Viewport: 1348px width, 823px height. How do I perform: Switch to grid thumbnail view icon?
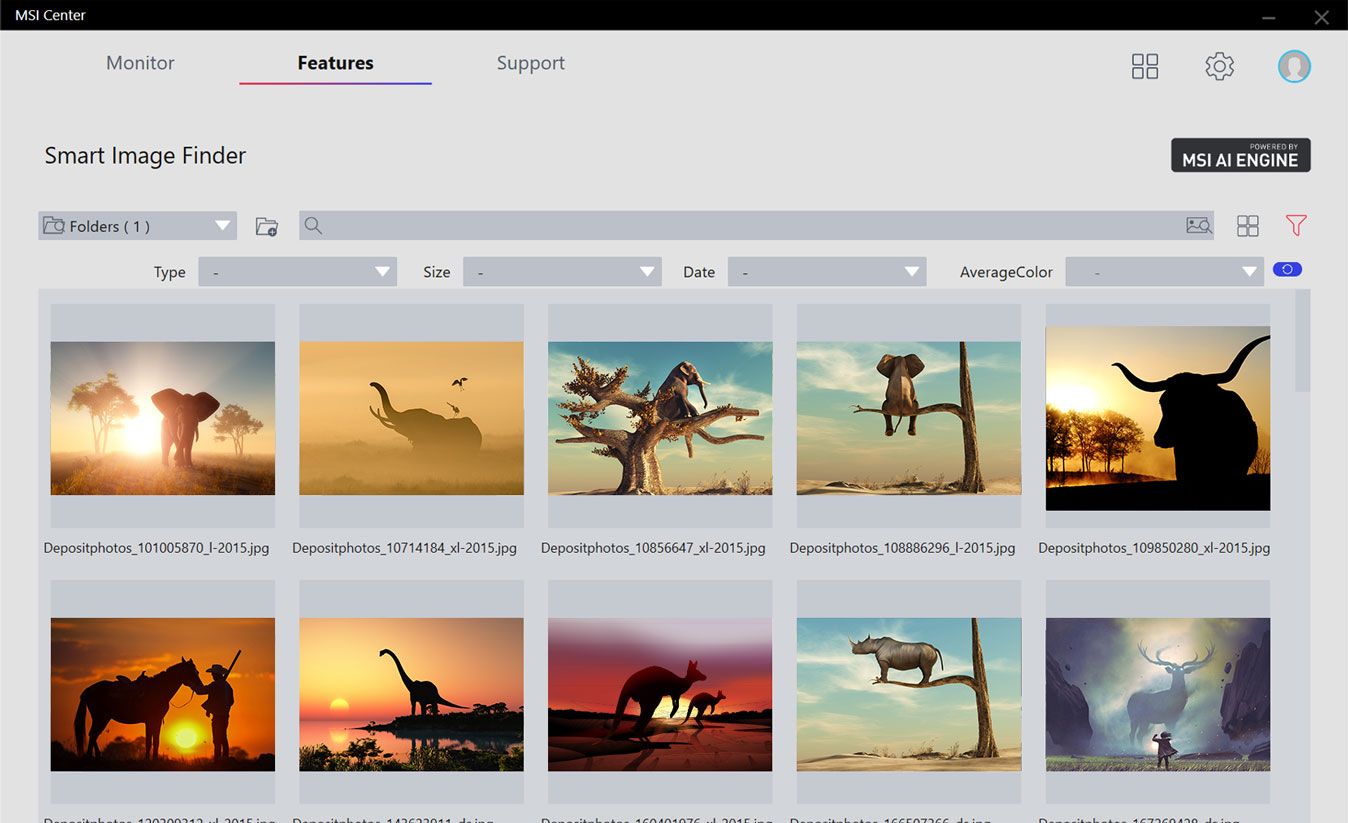click(x=1247, y=226)
